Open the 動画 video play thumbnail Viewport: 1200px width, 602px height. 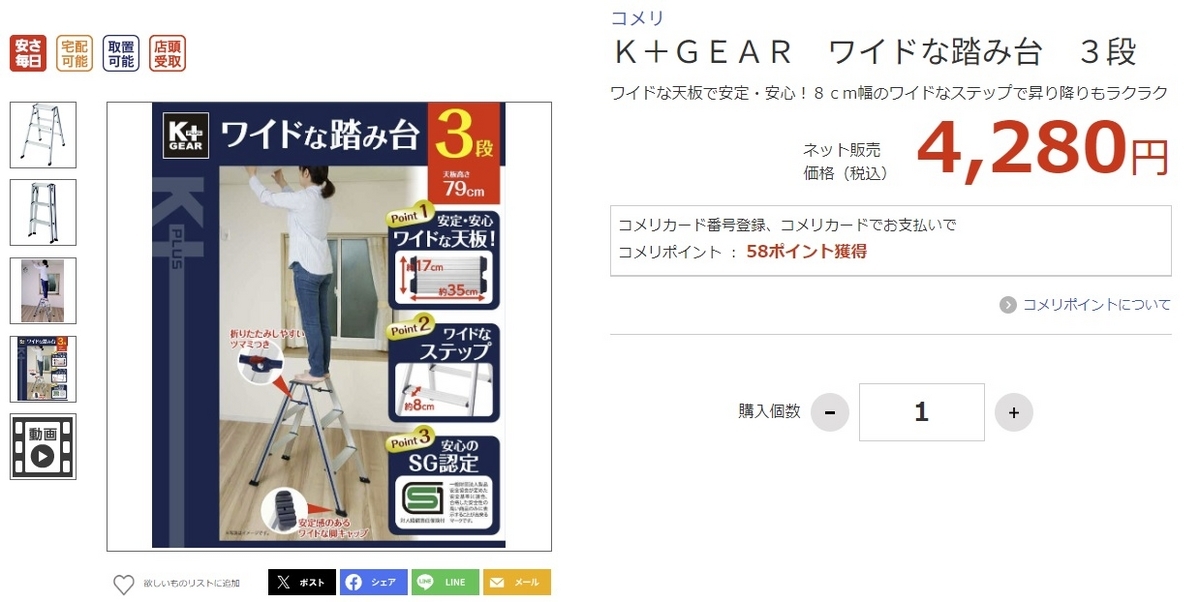[x=43, y=447]
